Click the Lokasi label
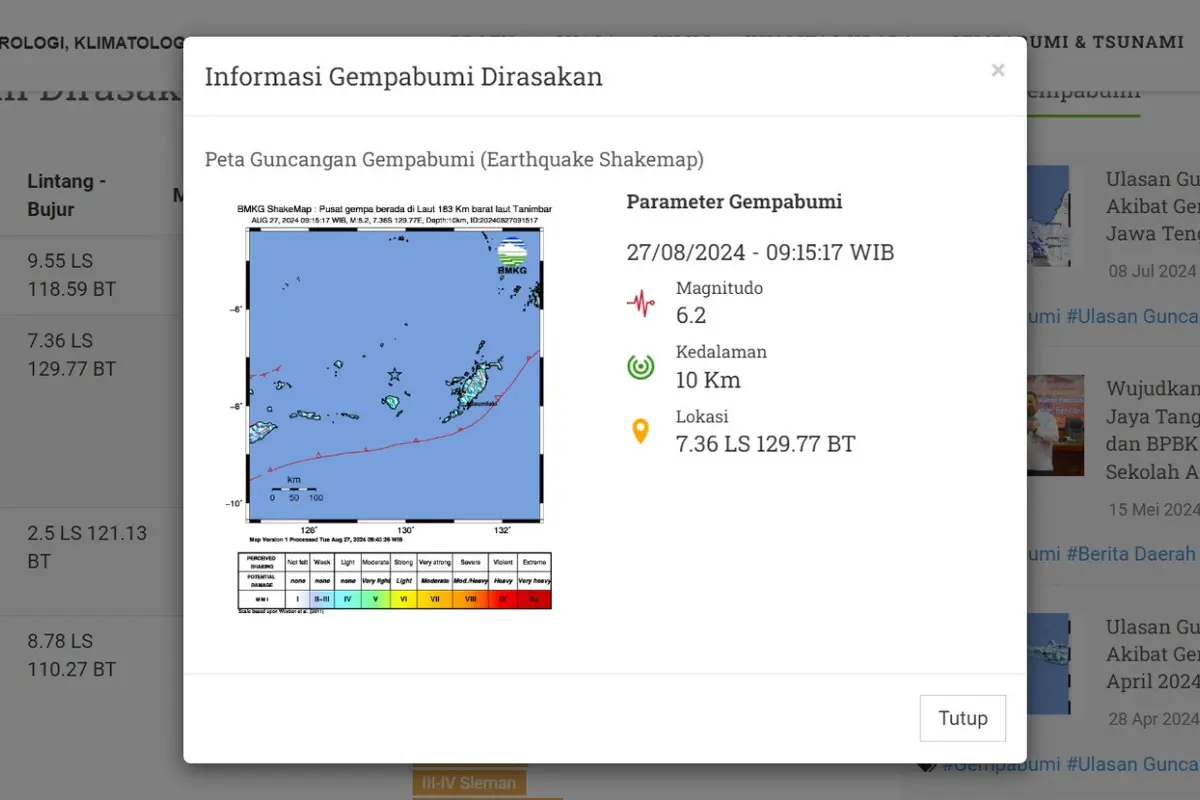Image resolution: width=1200 pixels, height=800 pixels. 702,416
